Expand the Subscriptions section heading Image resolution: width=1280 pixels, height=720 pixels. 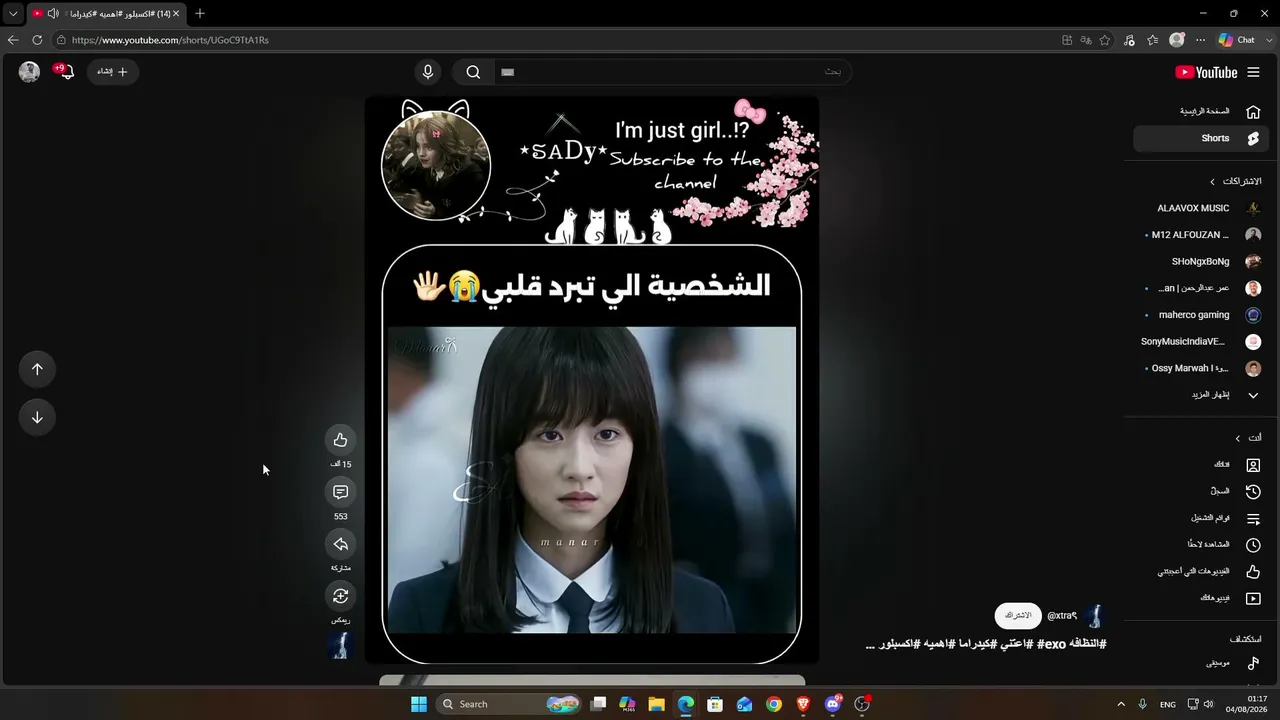coord(1235,182)
